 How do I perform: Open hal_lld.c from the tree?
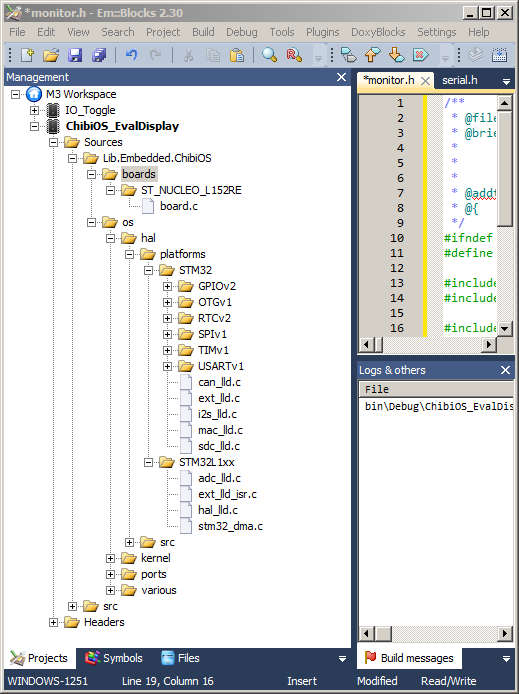(218, 510)
